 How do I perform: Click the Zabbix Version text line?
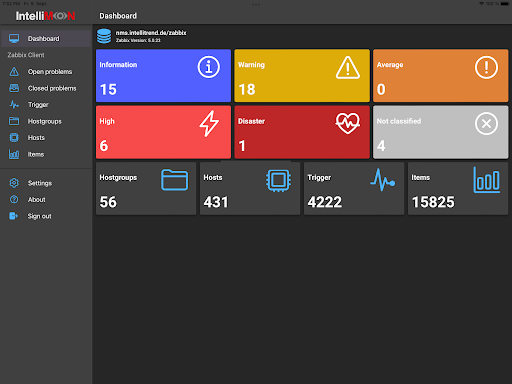[x=138, y=40]
